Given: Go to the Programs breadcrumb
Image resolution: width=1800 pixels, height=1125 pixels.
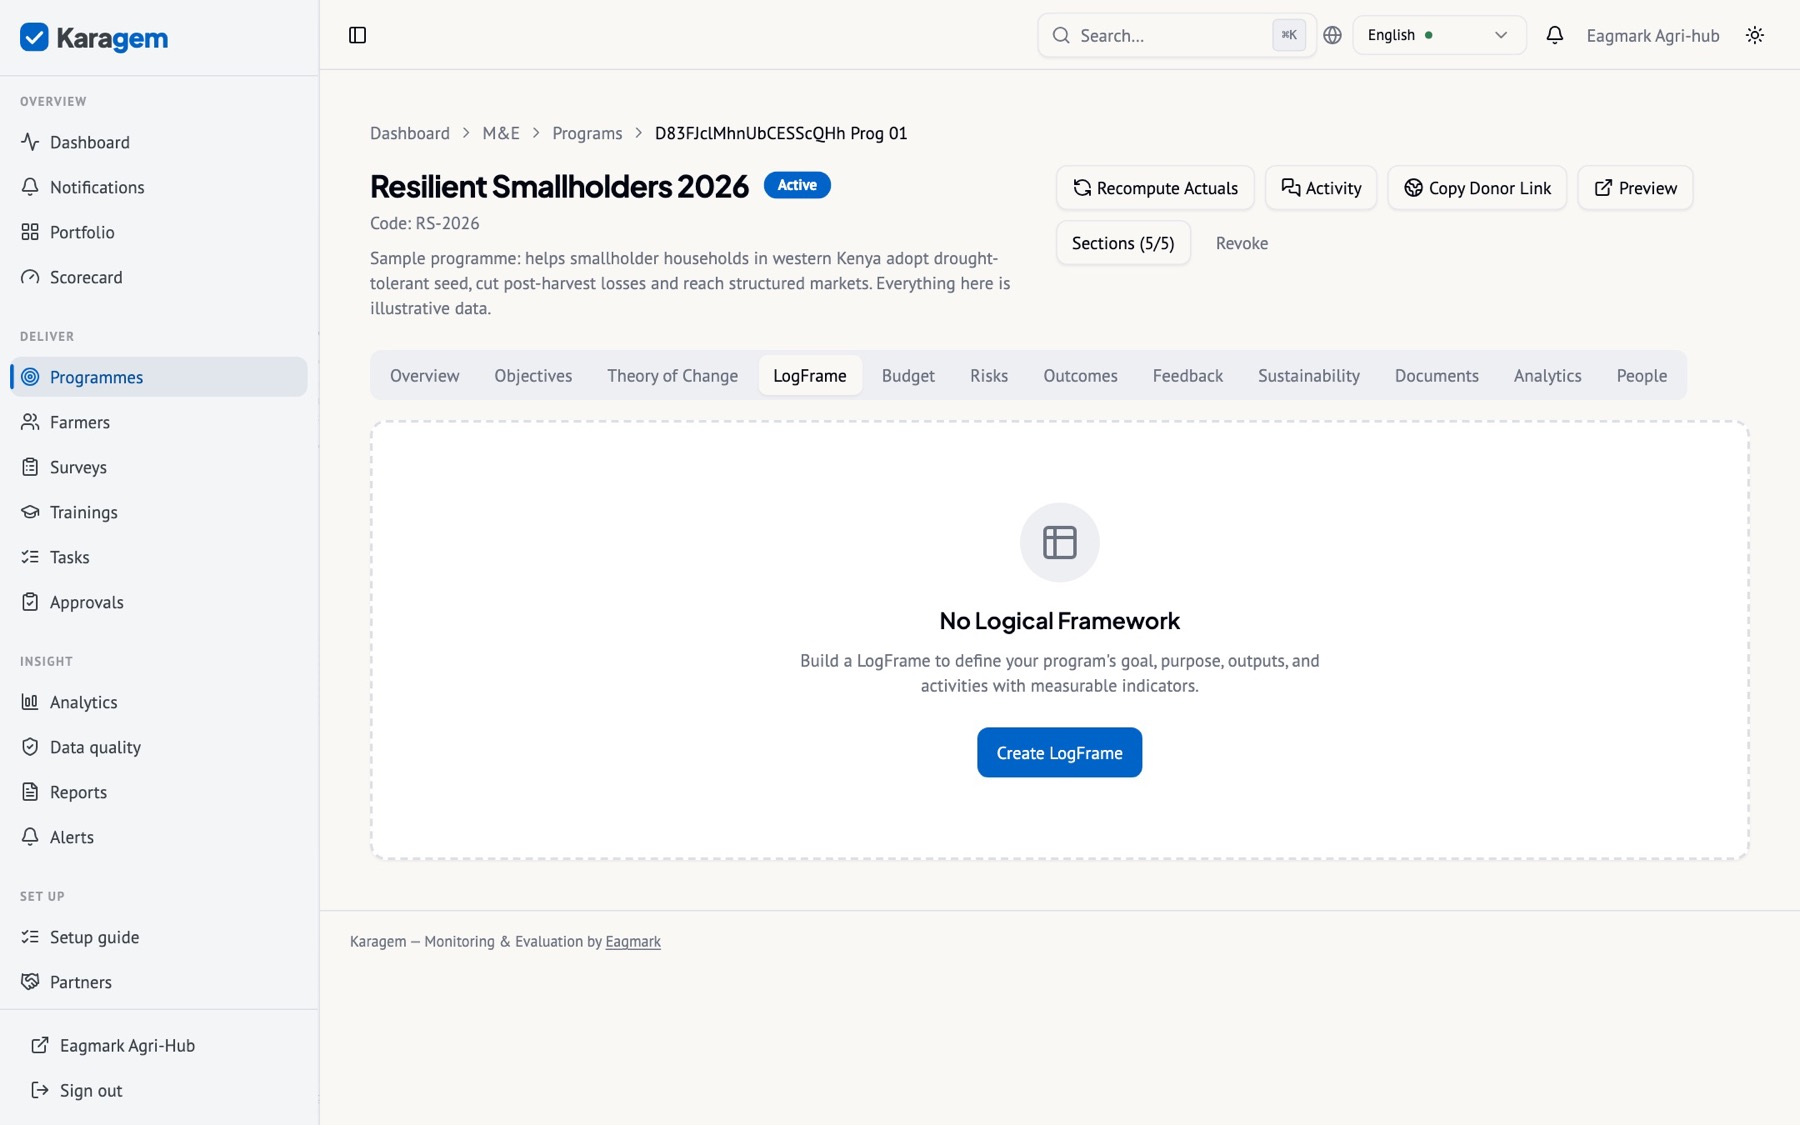Looking at the screenshot, I should [x=587, y=133].
